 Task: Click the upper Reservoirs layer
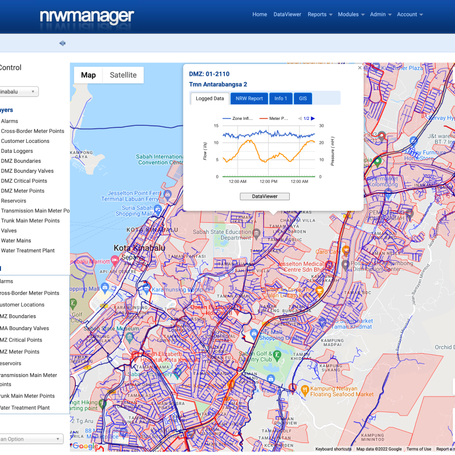[13, 201]
